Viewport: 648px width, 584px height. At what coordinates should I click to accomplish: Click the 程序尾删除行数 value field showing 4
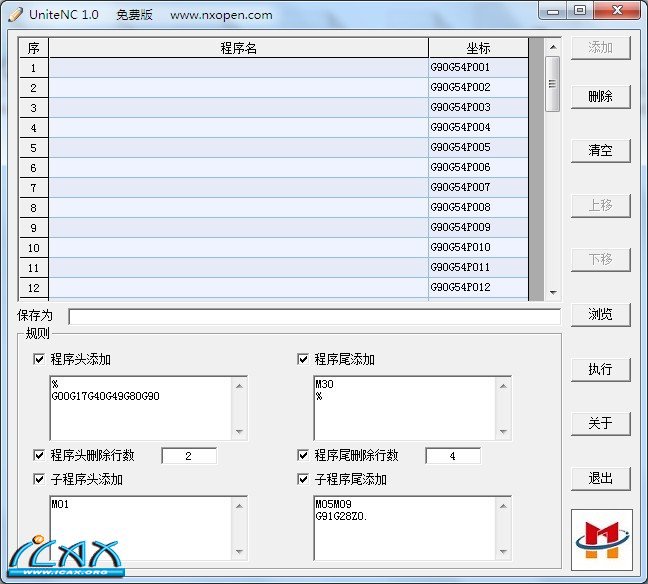[453, 456]
